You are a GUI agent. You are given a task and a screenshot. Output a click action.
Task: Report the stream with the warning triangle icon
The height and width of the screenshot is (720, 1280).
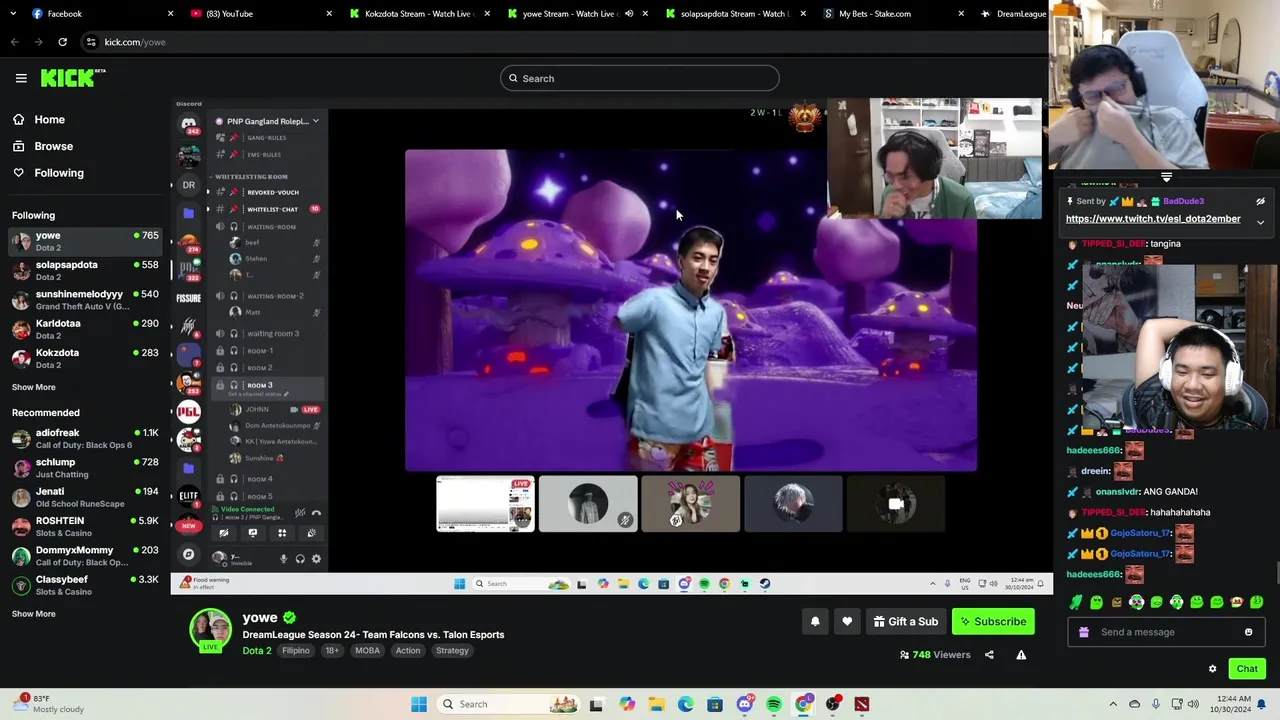coord(1021,655)
